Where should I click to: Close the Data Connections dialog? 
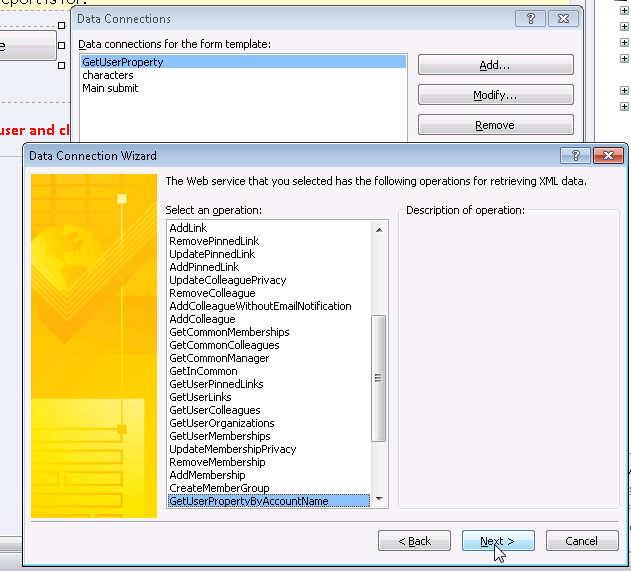566,18
